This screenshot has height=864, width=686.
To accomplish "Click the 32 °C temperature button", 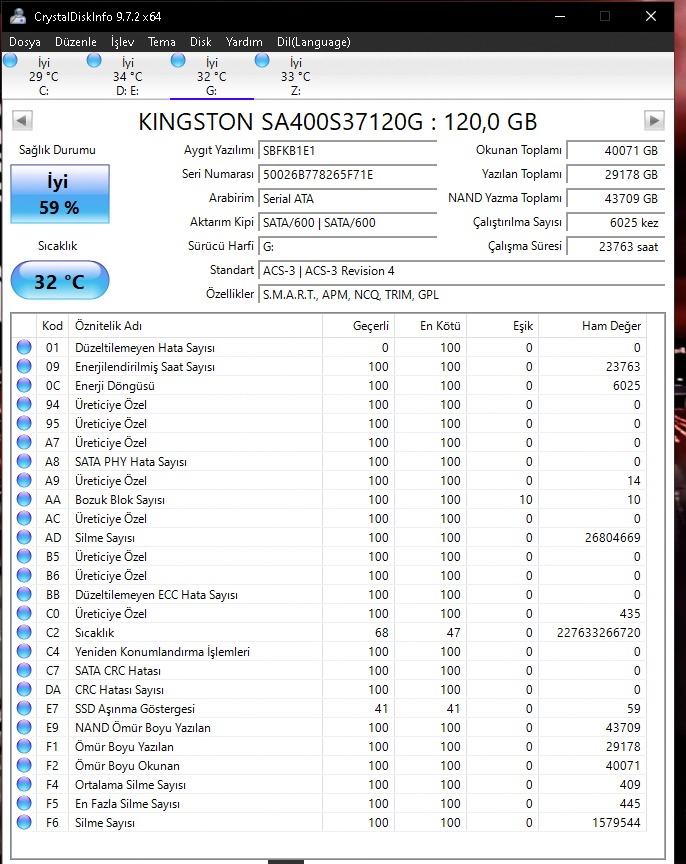I will [60, 281].
